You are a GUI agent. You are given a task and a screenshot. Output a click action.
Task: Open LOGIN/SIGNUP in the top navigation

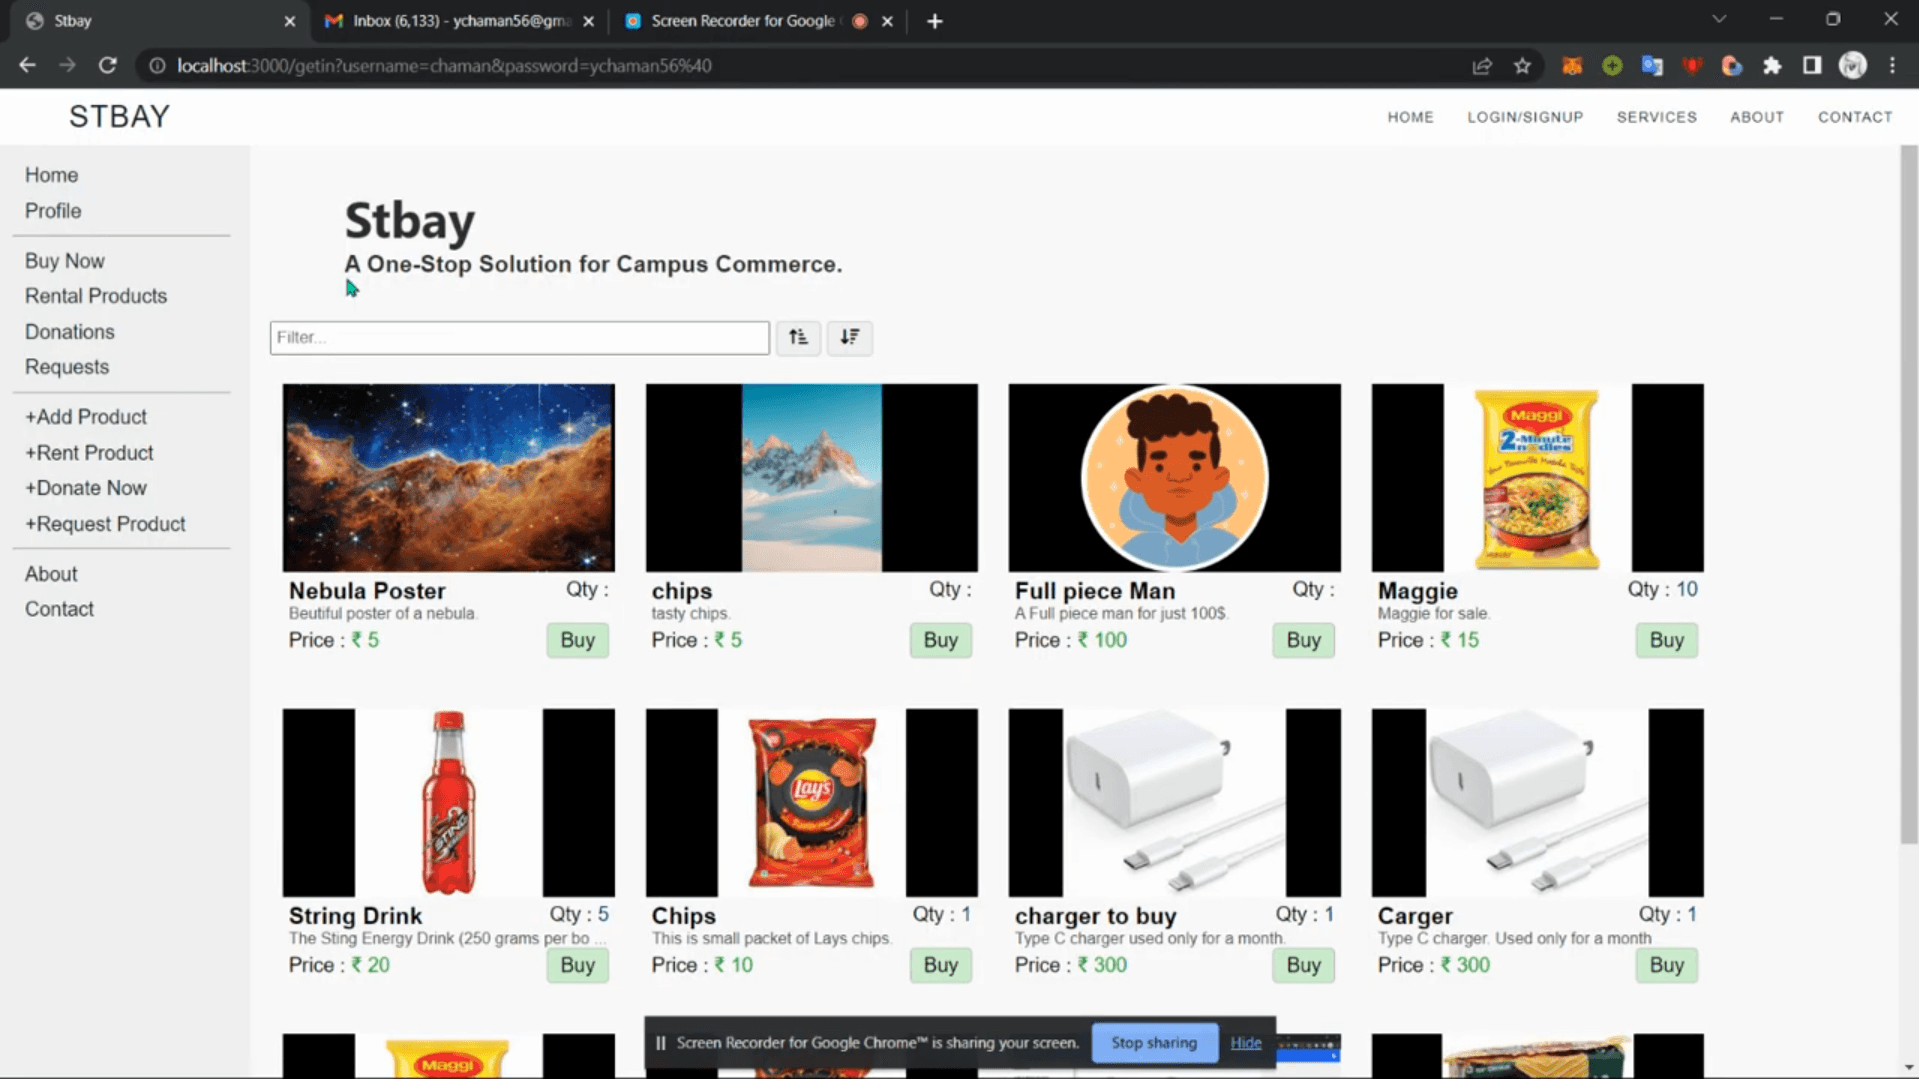[1525, 117]
